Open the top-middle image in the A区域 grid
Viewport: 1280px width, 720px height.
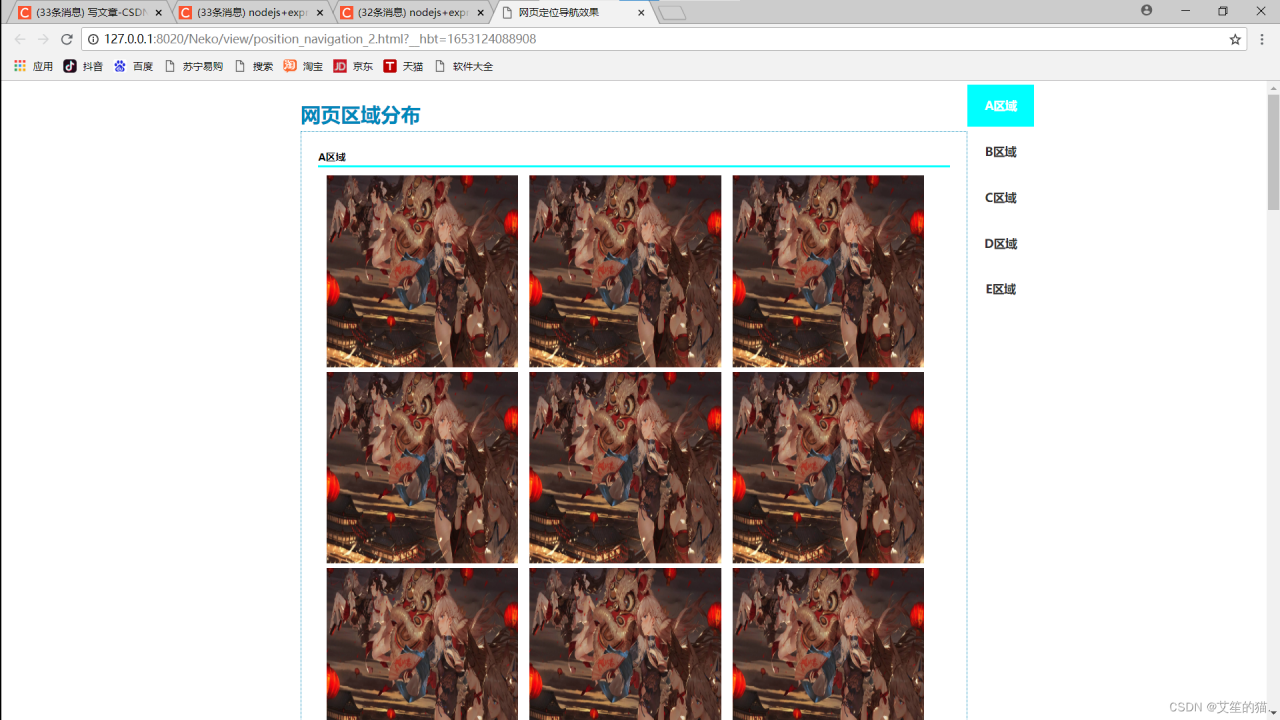click(x=625, y=271)
